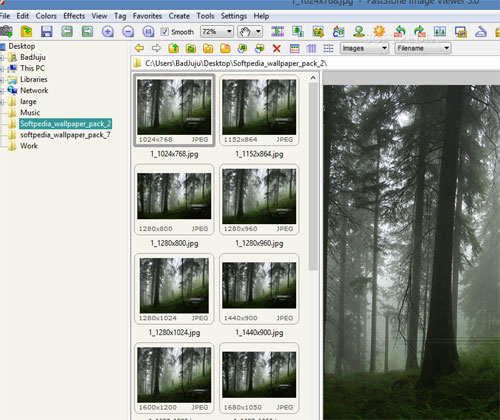The height and width of the screenshot is (420, 500).
Task: Open the Resize/Resample tool icon
Action: (298, 31)
